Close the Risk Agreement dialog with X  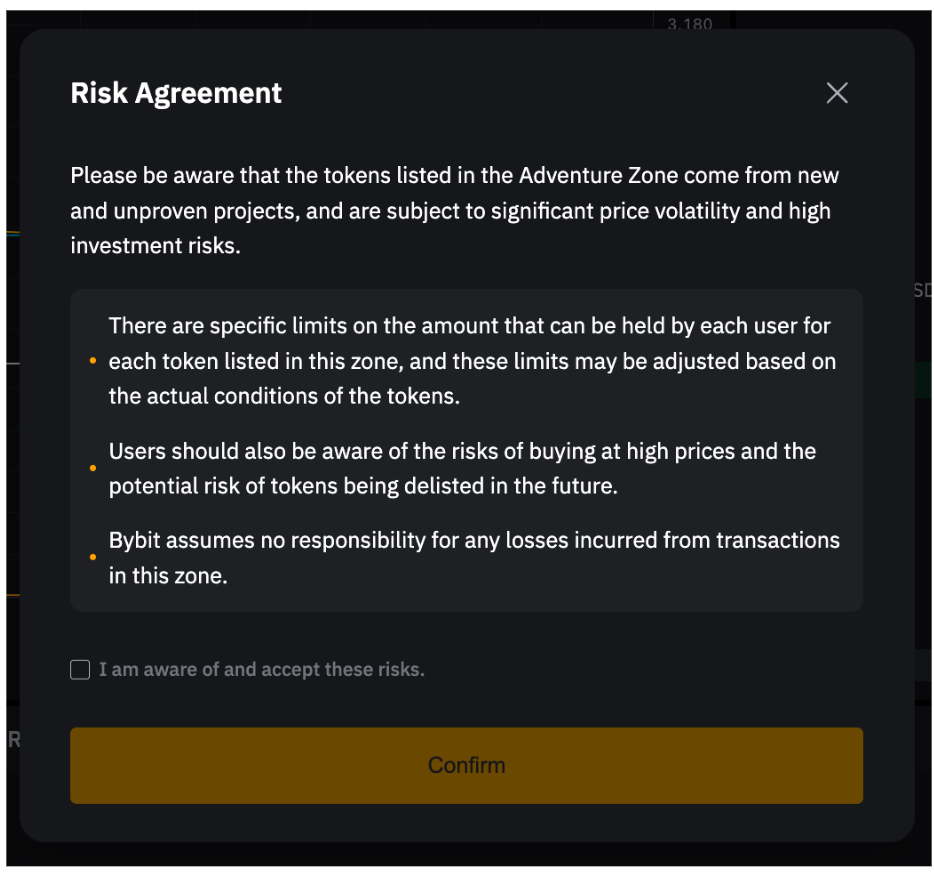click(x=837, y=93)
